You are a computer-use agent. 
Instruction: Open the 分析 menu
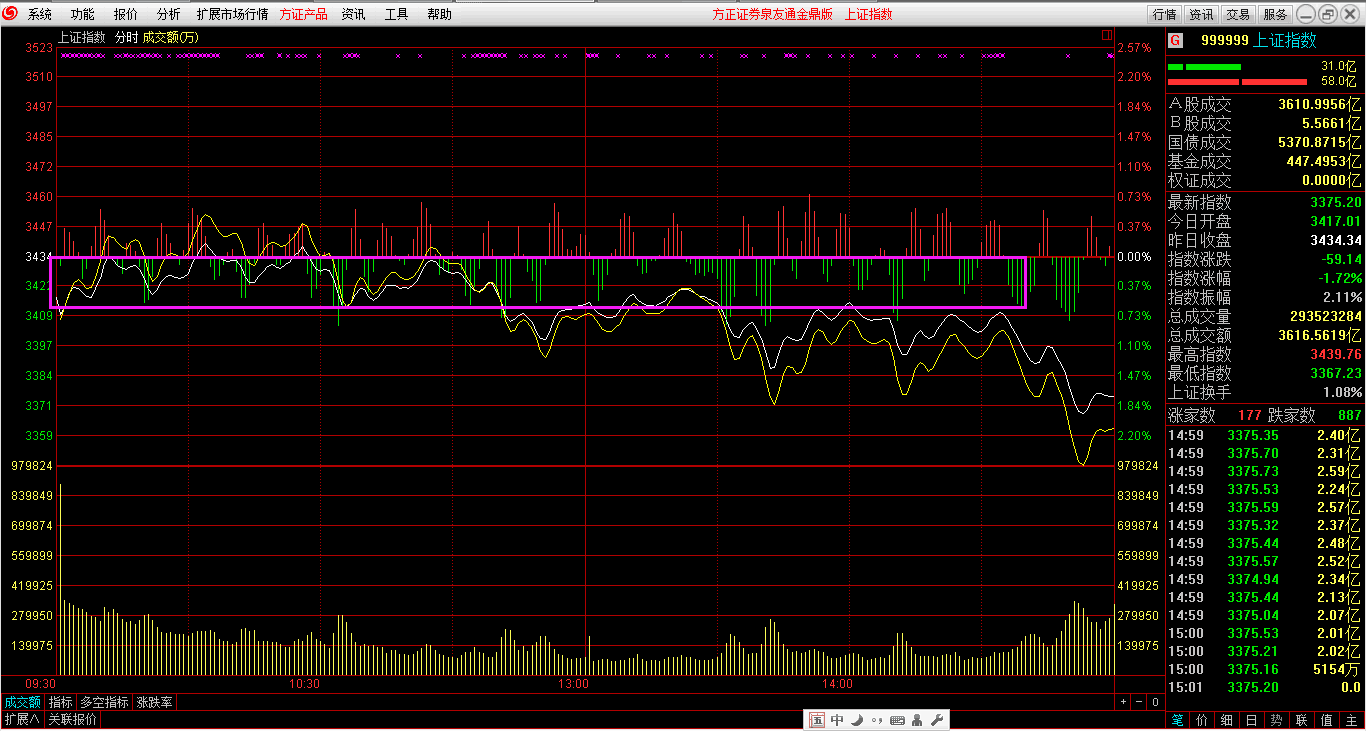(169, 14)
